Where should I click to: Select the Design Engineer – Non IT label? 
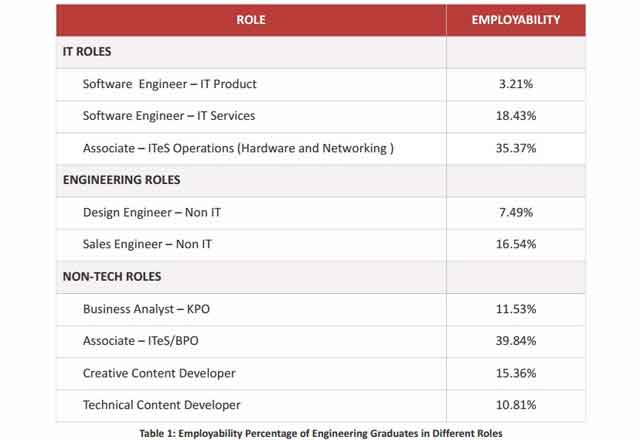tap(154, 212)
